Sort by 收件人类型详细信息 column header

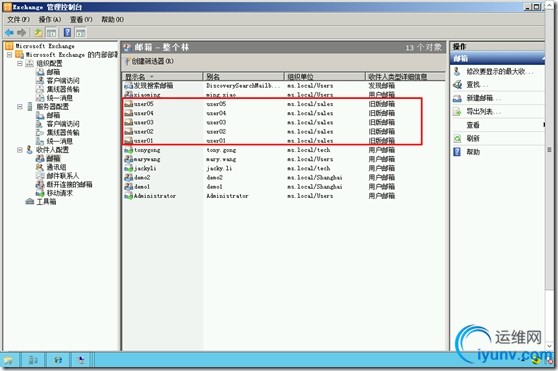point(405,76)
